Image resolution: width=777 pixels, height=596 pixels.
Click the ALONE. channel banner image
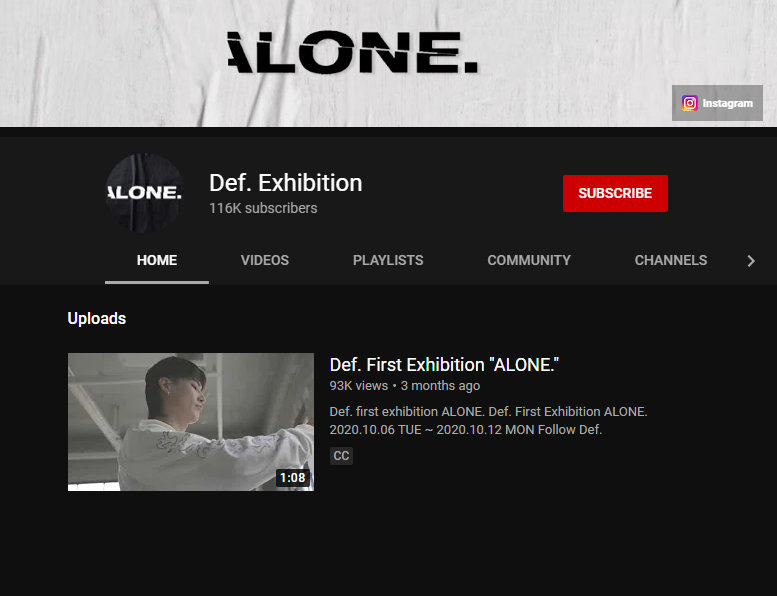[388, 63]
